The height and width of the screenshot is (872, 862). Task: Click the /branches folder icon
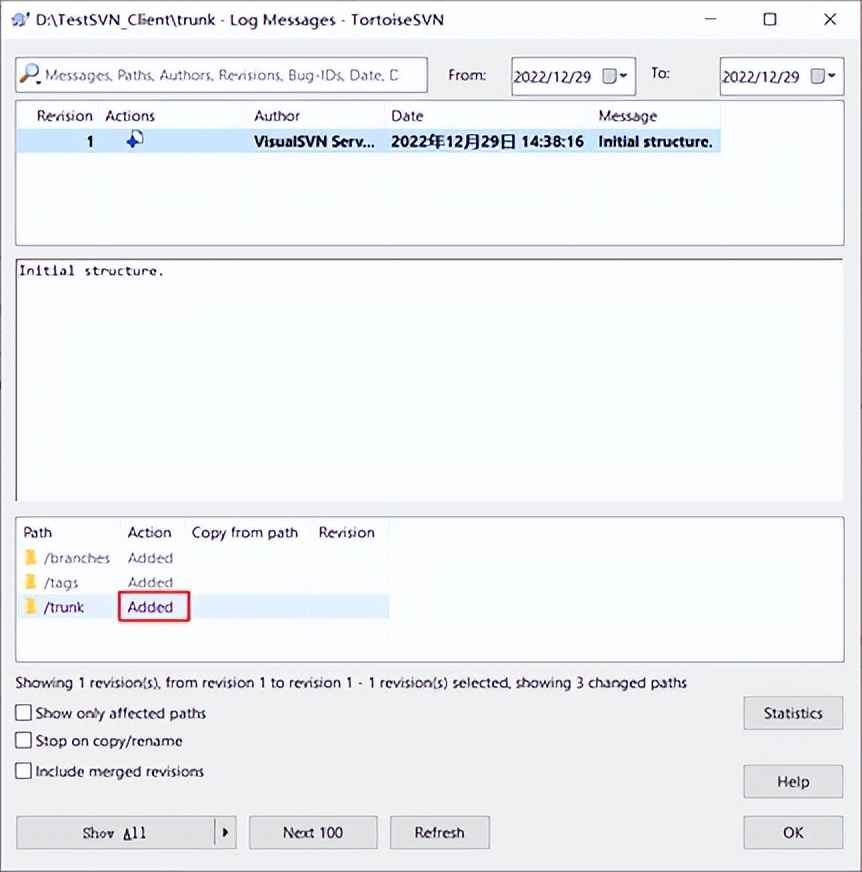click(31, 557)
